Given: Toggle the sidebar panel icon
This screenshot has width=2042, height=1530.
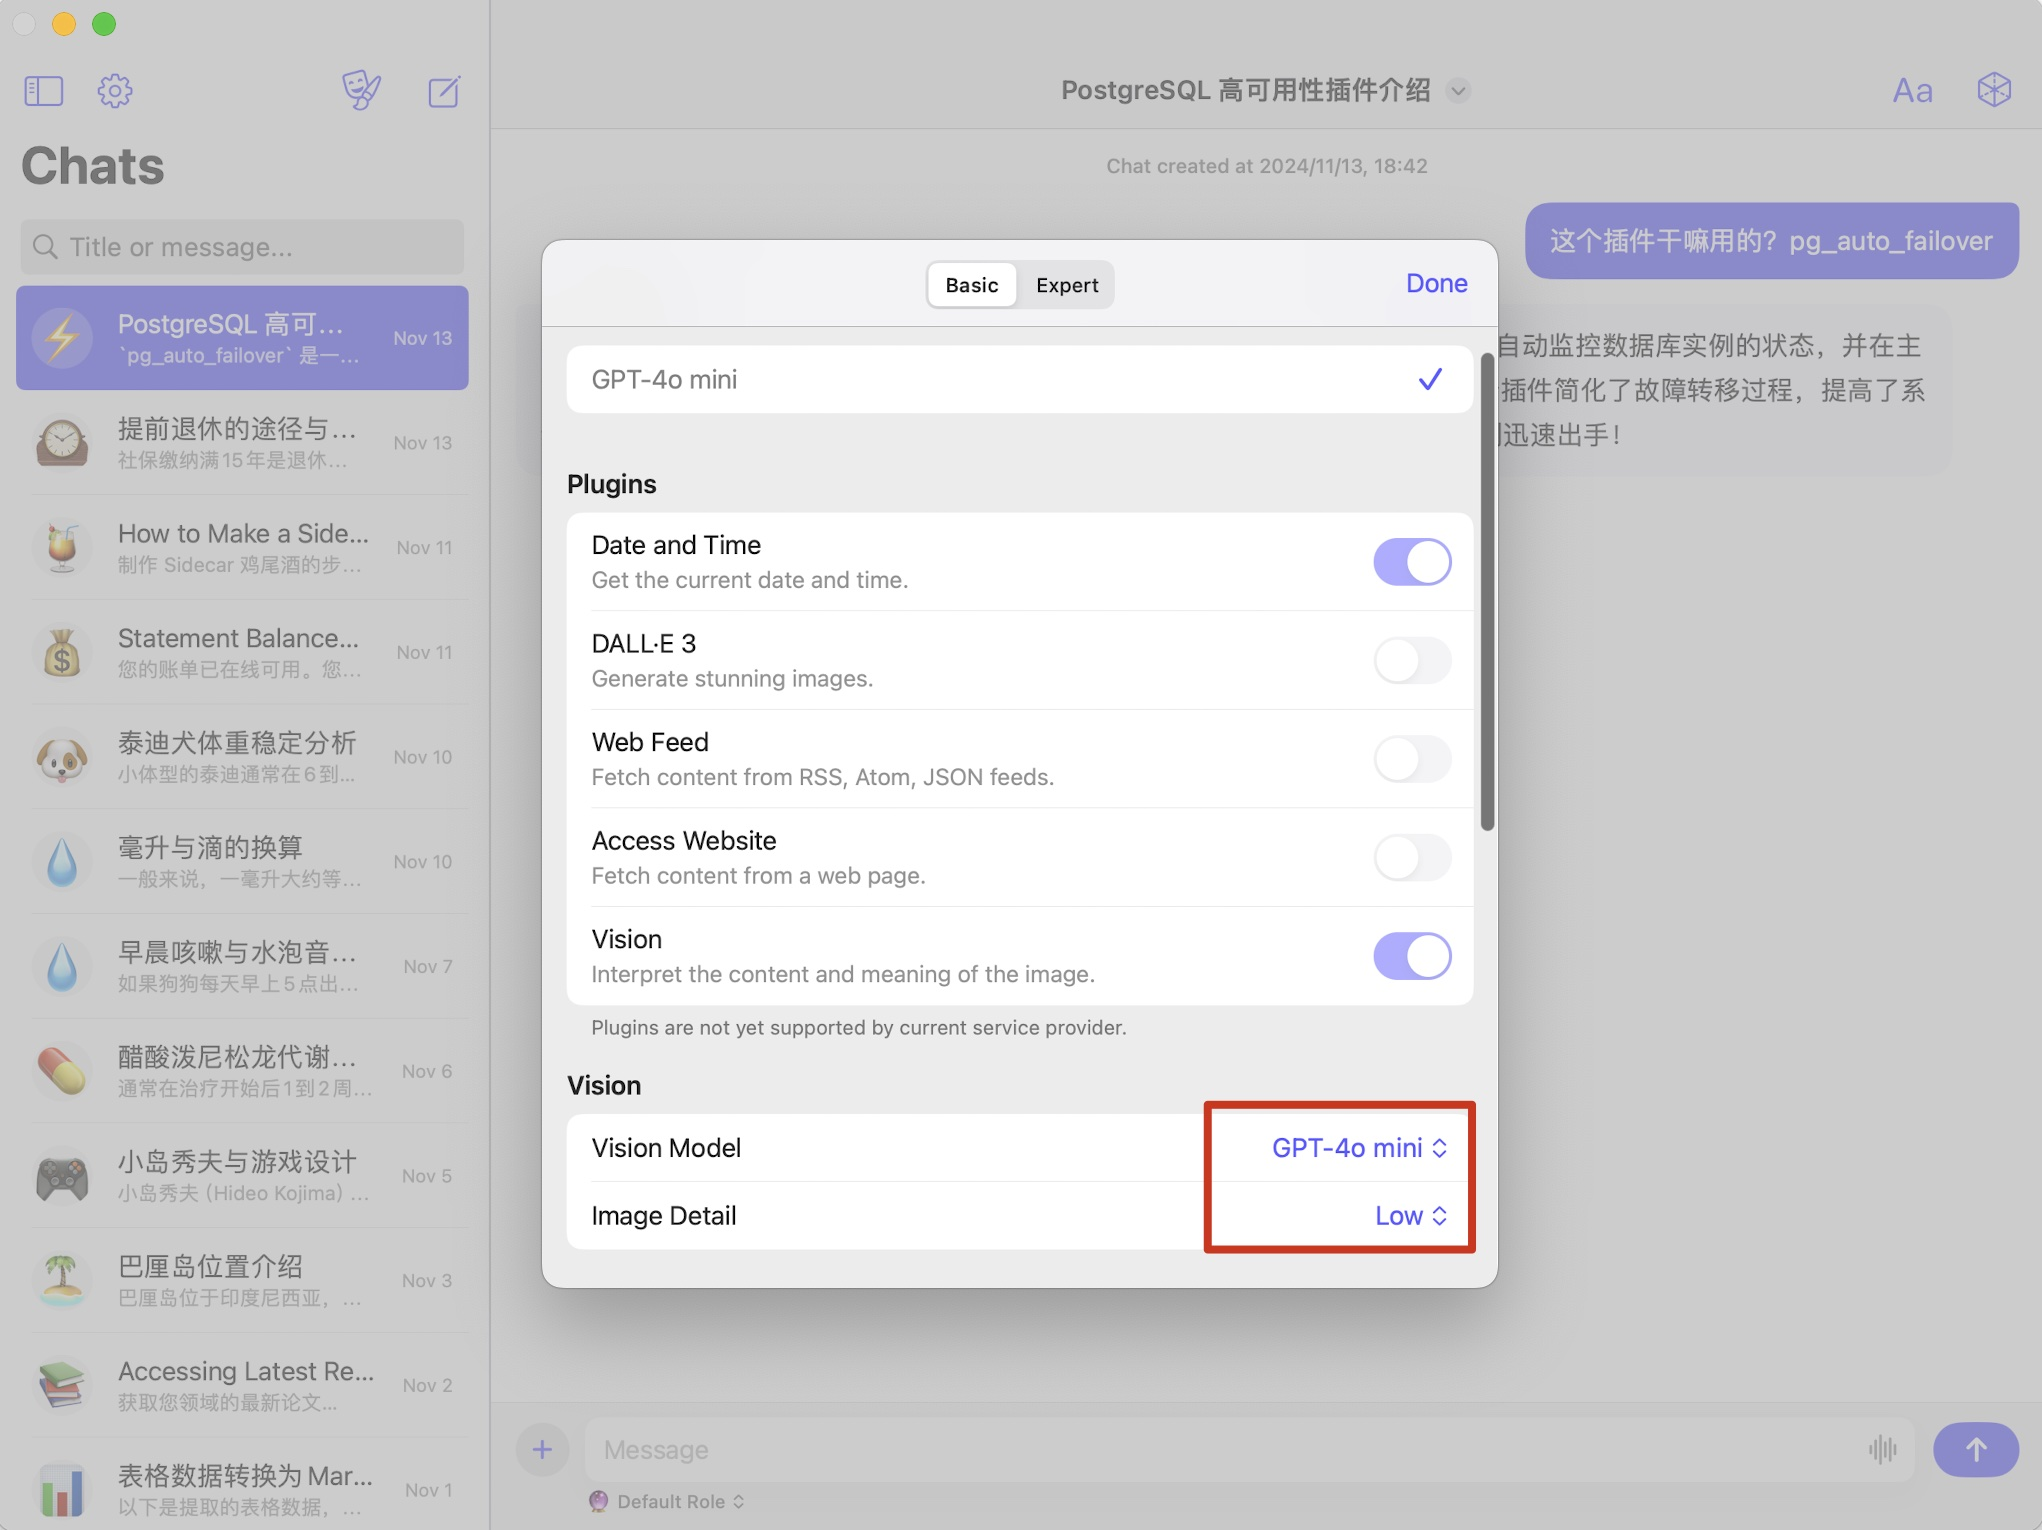Looking at the screenshot, I should coord(44,91).
